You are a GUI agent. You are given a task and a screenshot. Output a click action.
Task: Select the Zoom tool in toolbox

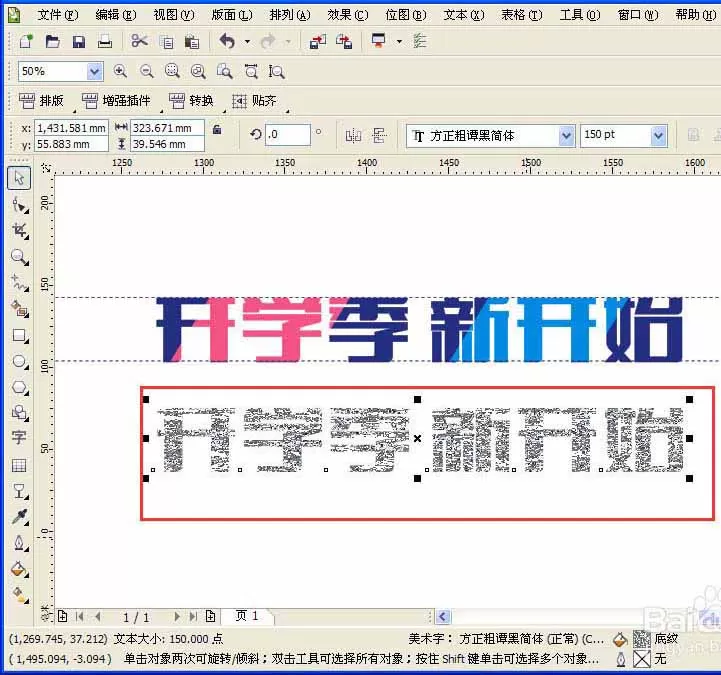pos(20,257)
